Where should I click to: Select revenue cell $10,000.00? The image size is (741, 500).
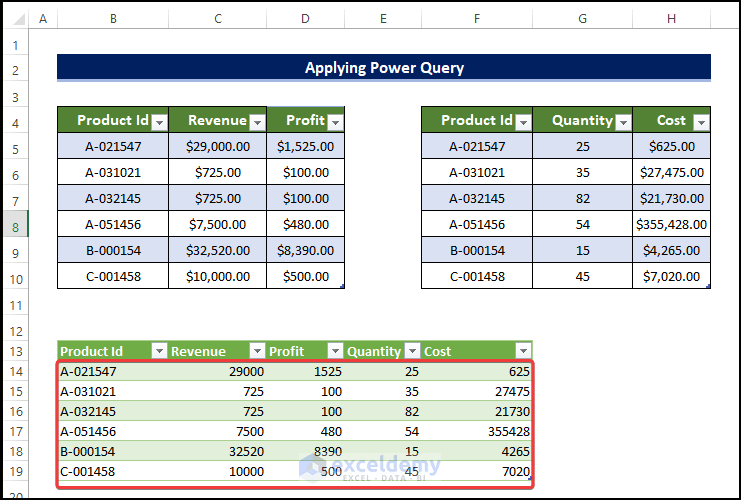tap(218, 276)
